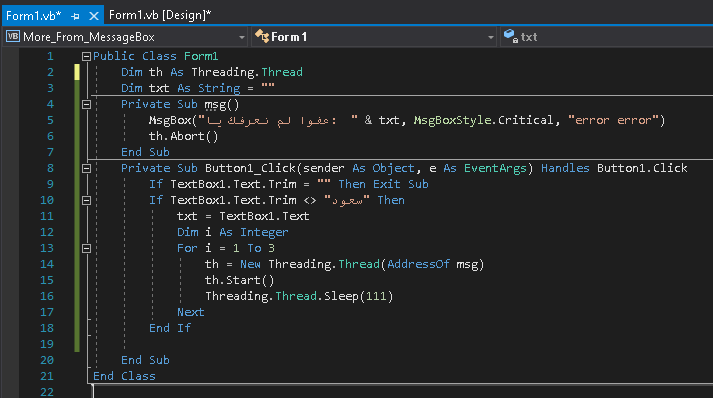The height and width of the screenshot is (398, 713).
Task: Place cursor at End Class line
Action: [124, 376]
